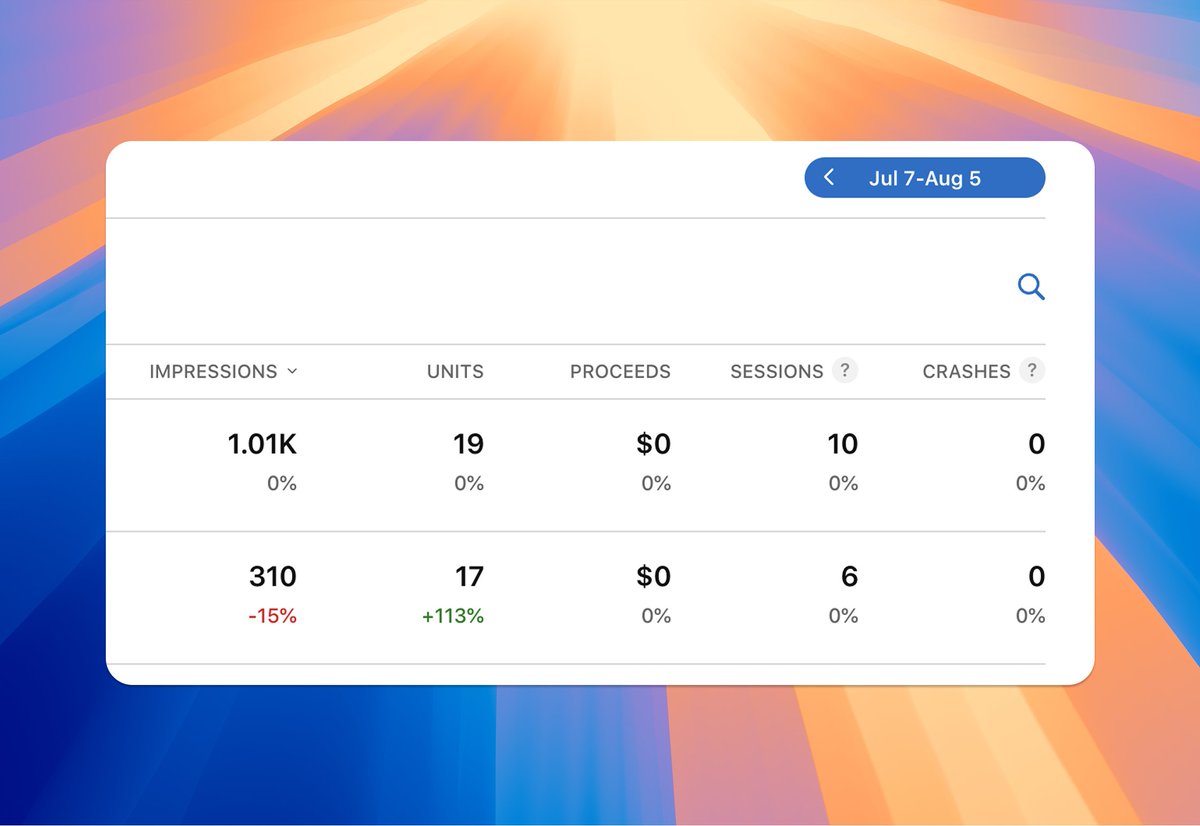This screenshot has height=826, width=1200.
Task: Click the -15% impressions change
Action: tap(273, 616)
